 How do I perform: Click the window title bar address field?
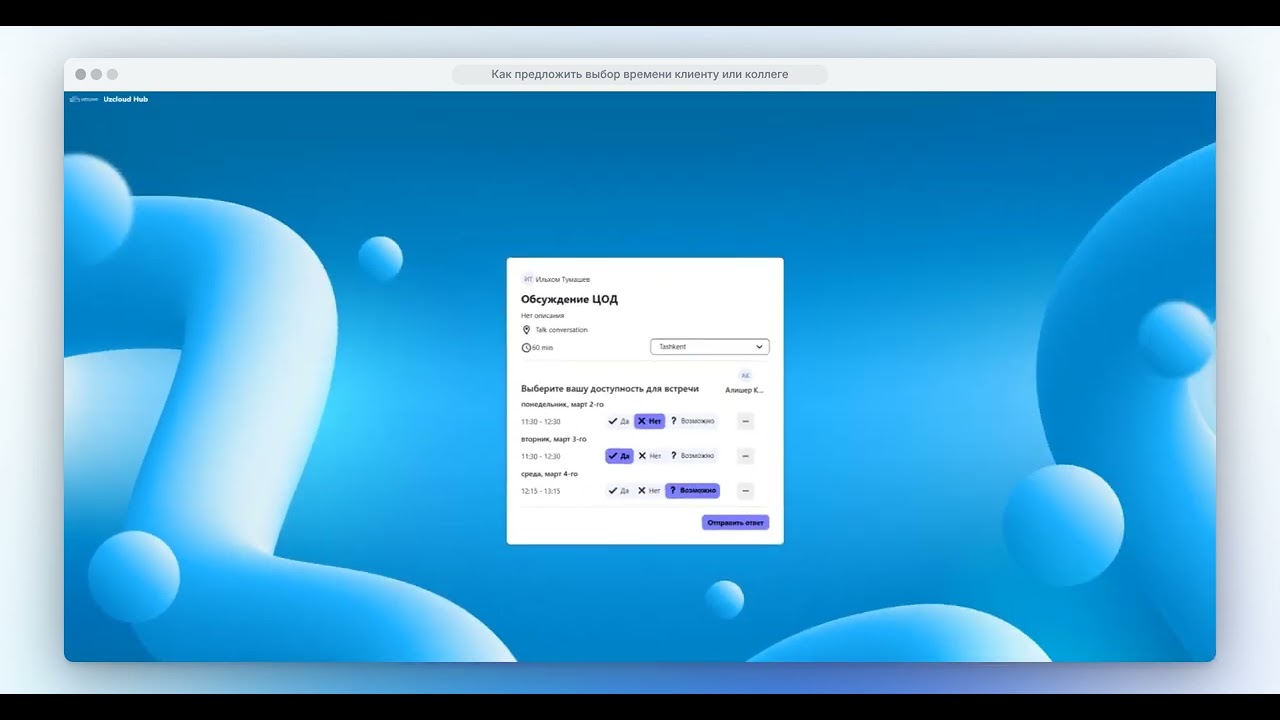coord(640,74)
